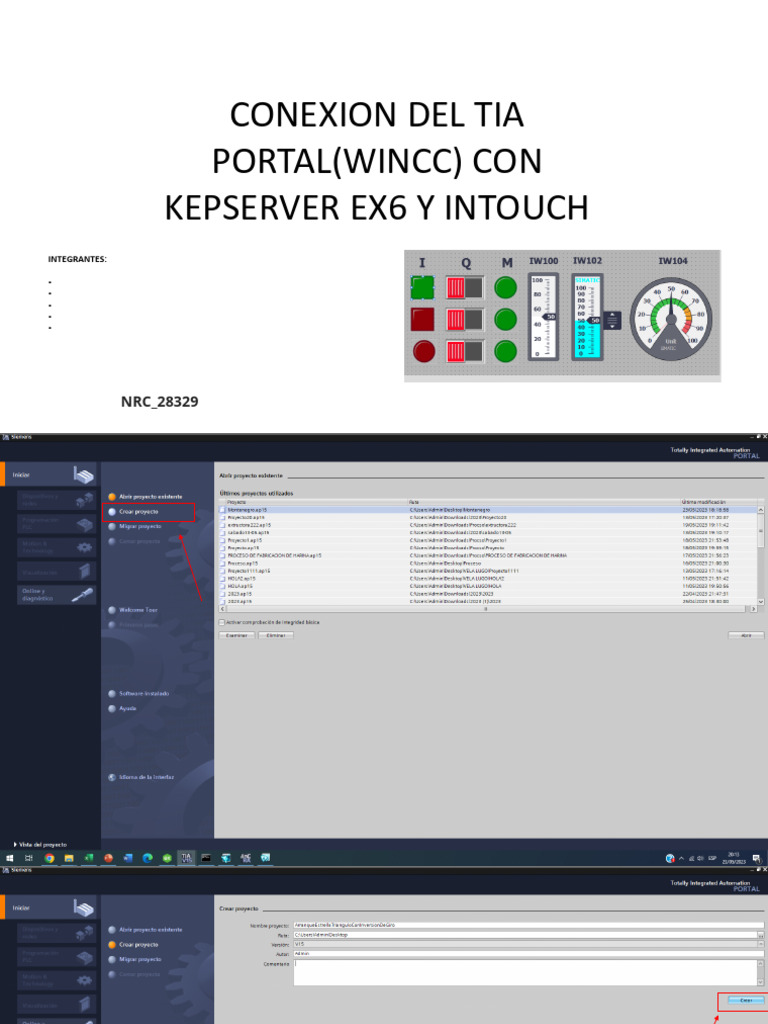Open Programación PLC portal in recent-projects window
The height and width of the screenshot is (1024, 768).
point(56,524)
